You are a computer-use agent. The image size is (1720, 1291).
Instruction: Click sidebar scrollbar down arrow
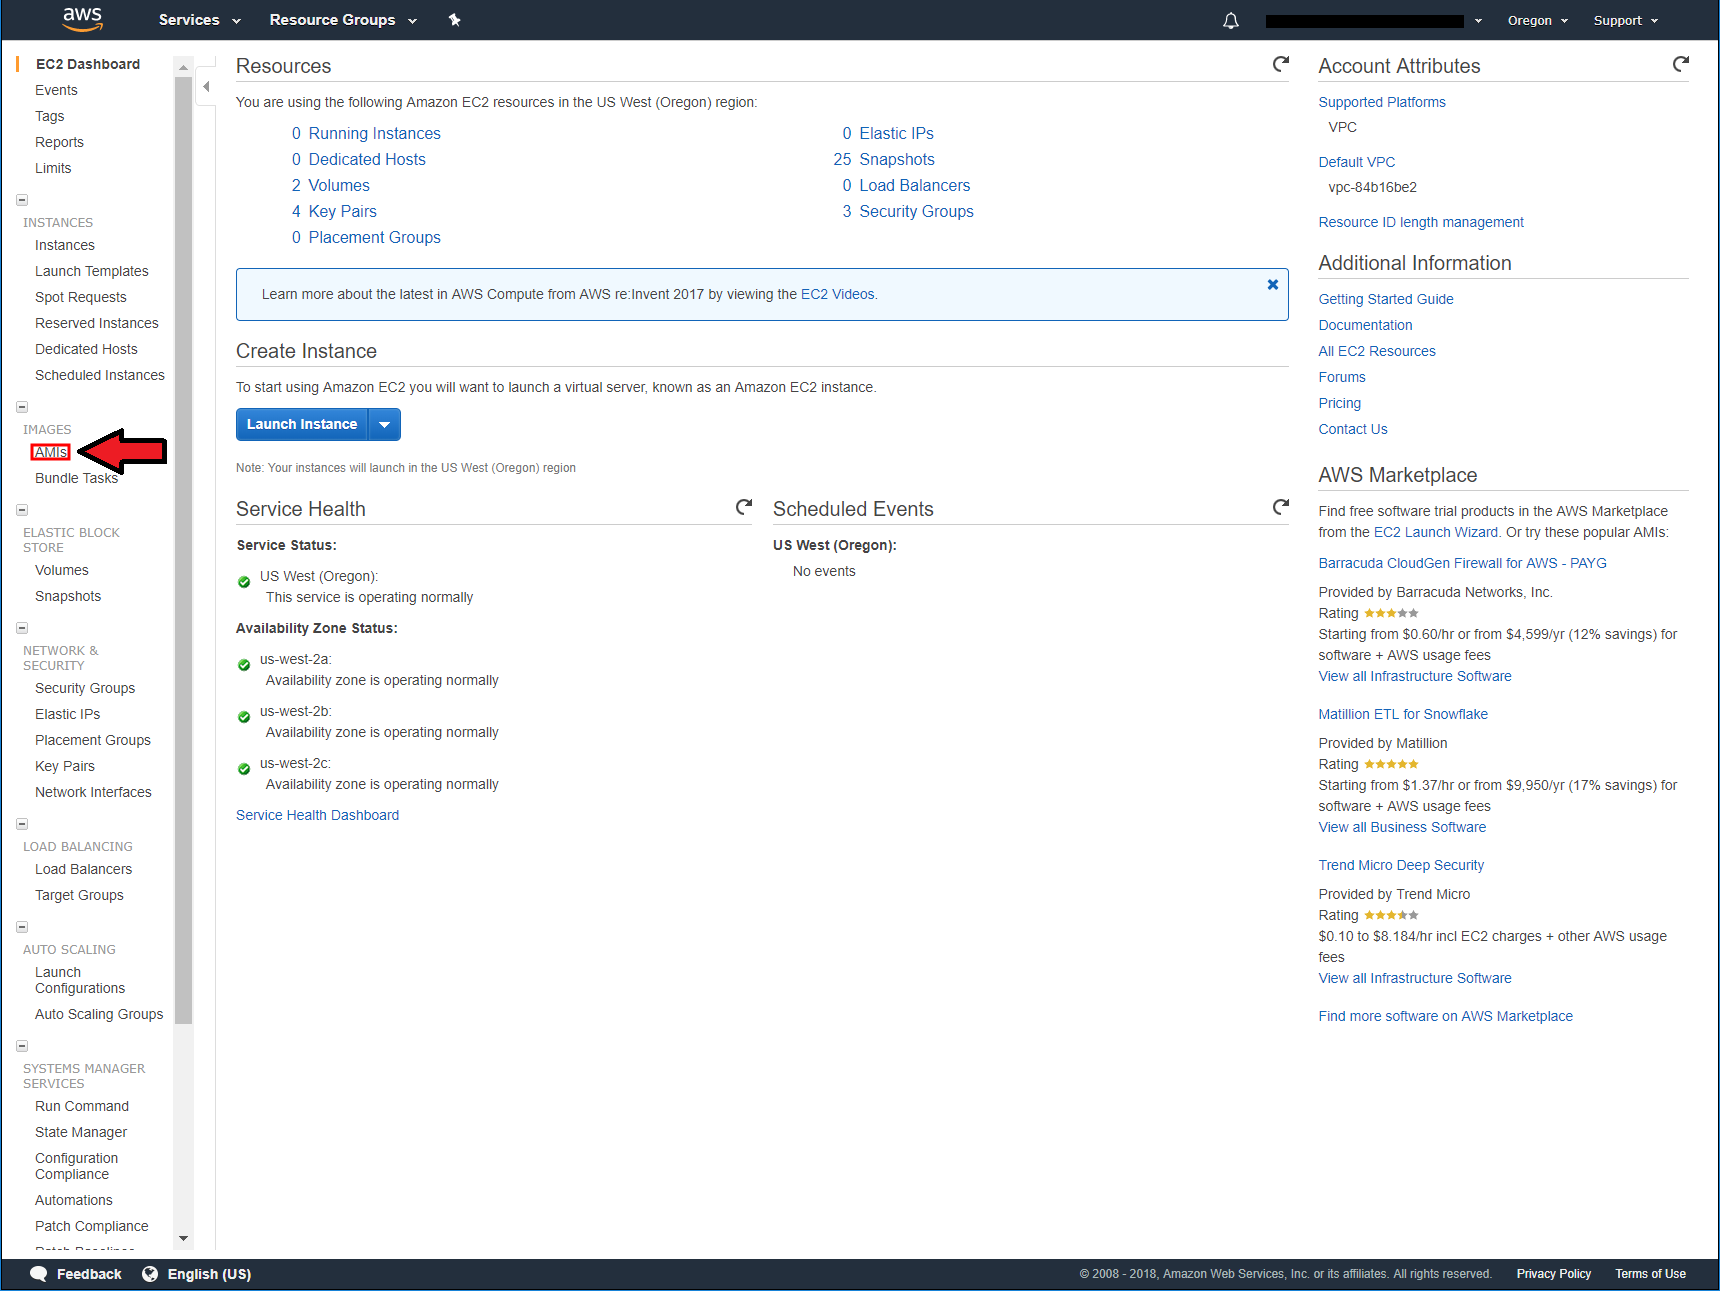coord(183,1238)
